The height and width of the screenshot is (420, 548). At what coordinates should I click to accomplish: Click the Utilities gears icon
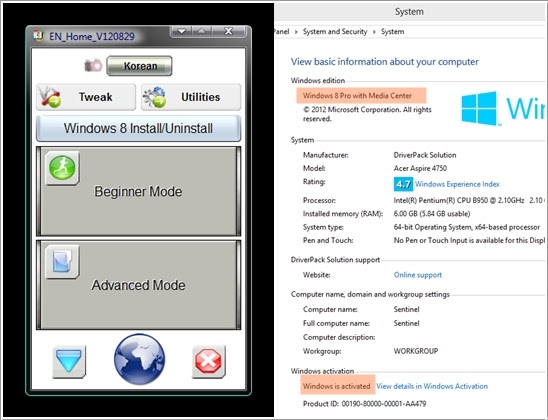point(155,97)
